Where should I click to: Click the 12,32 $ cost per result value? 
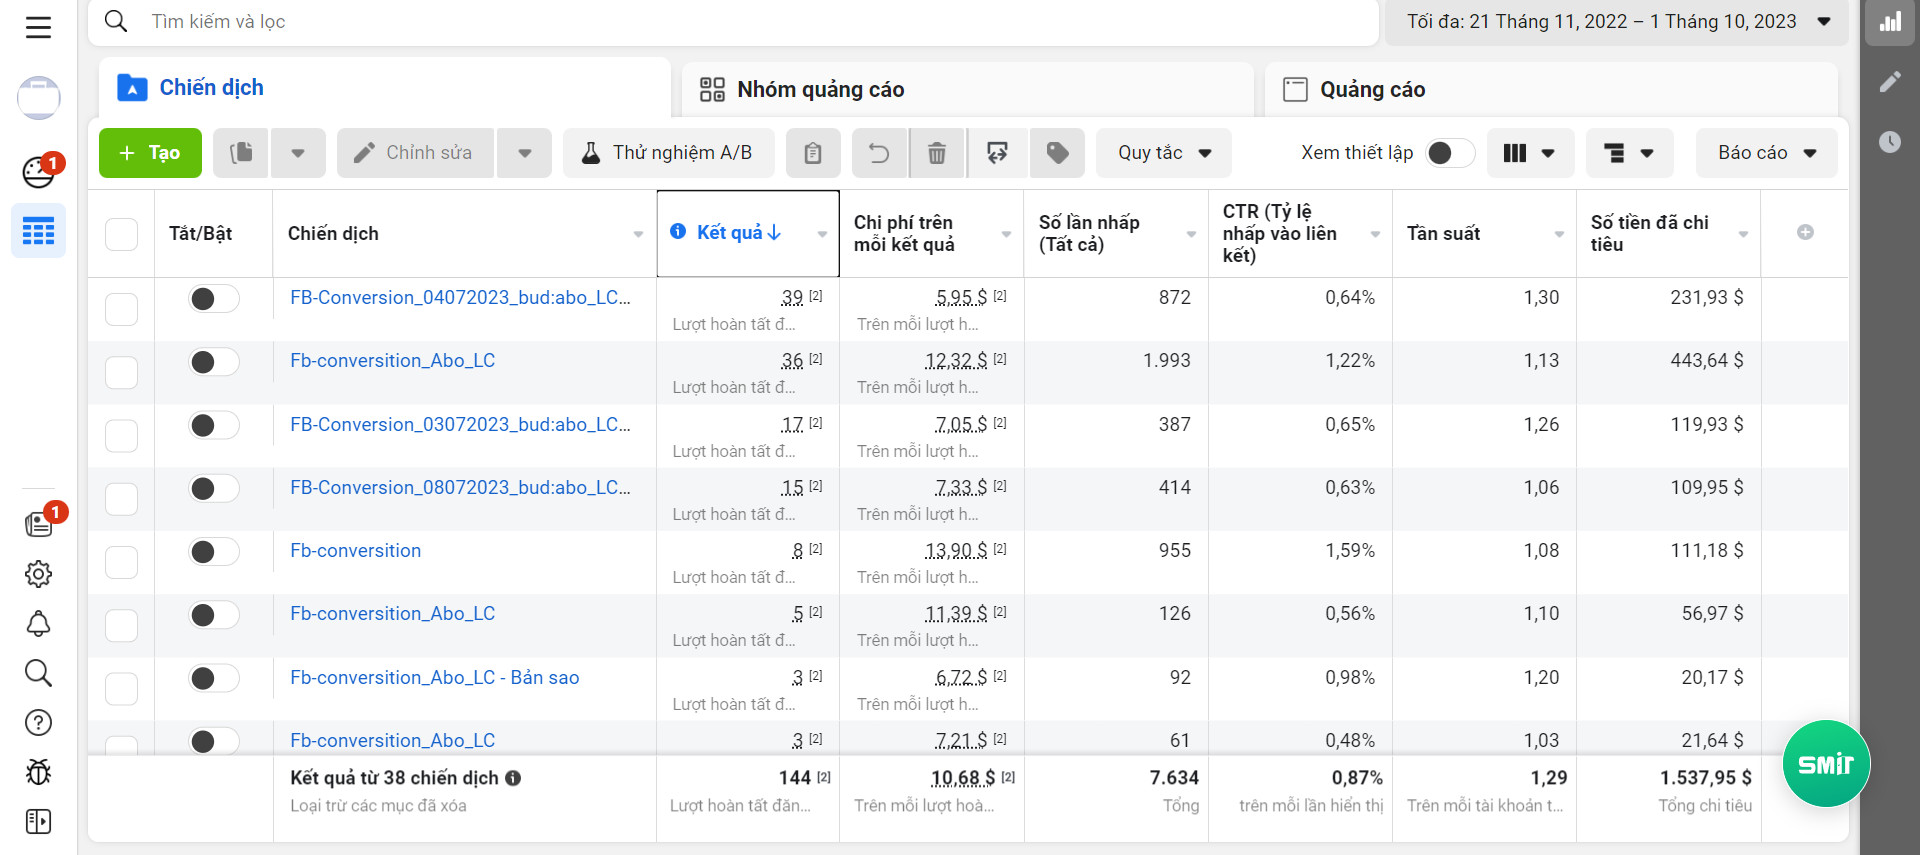point(956,361)
